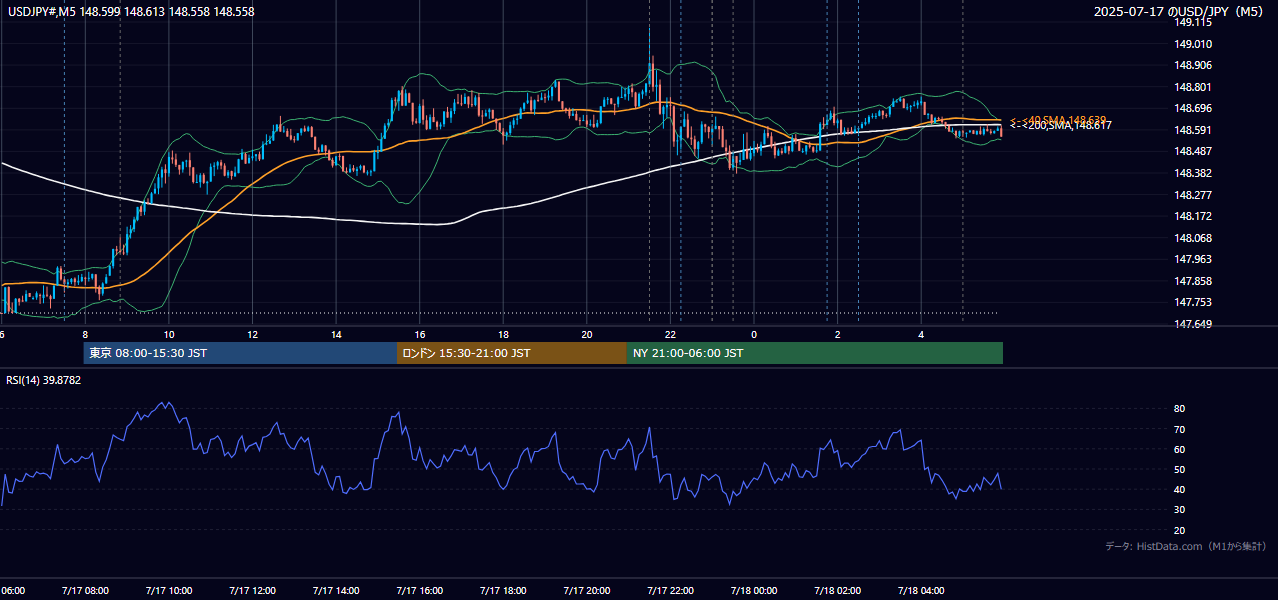Click the 148.906 price axis label
This screenshot has height=600, width=1278.
click(x=1193, y=65)
